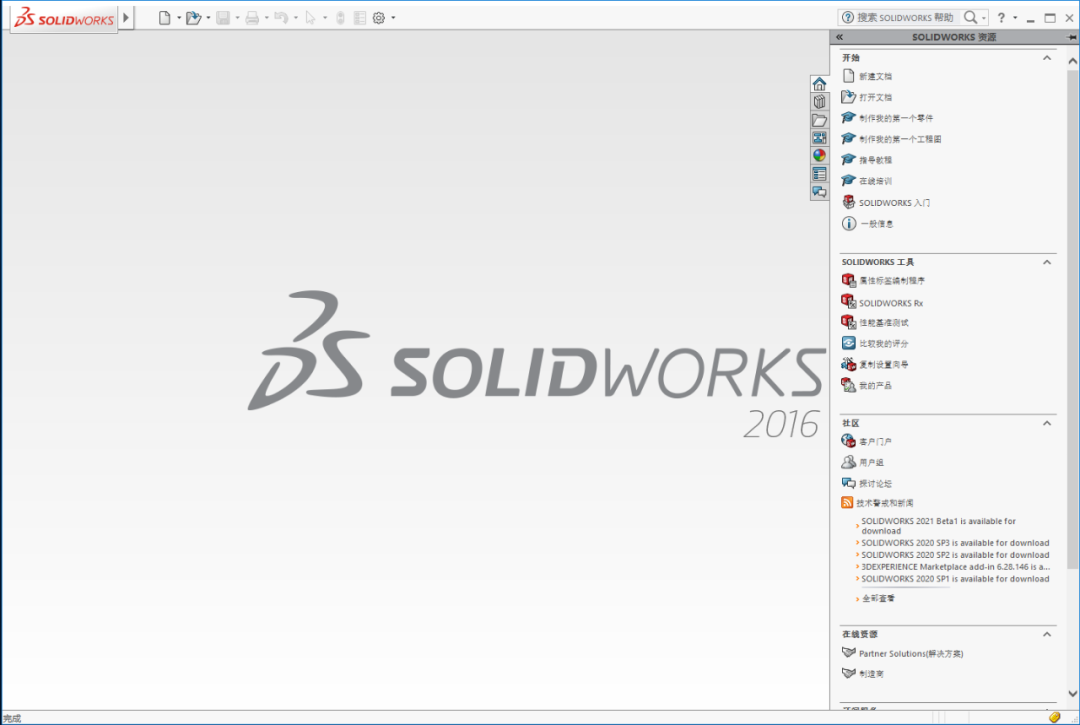Screen dimensions: 1080x725
Task: Open the dropdown arrow next to Select
Action: [324, 18]
